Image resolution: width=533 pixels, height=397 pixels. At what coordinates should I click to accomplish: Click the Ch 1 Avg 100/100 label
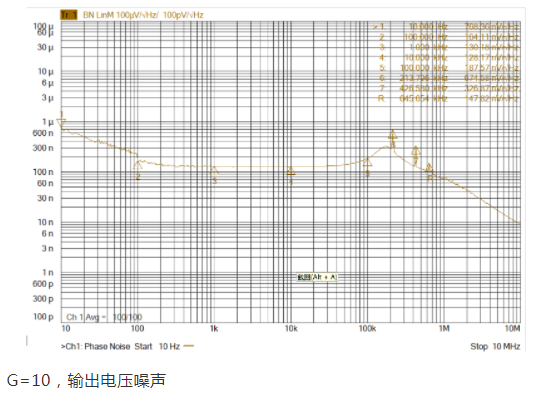click(x=104, y=317)
